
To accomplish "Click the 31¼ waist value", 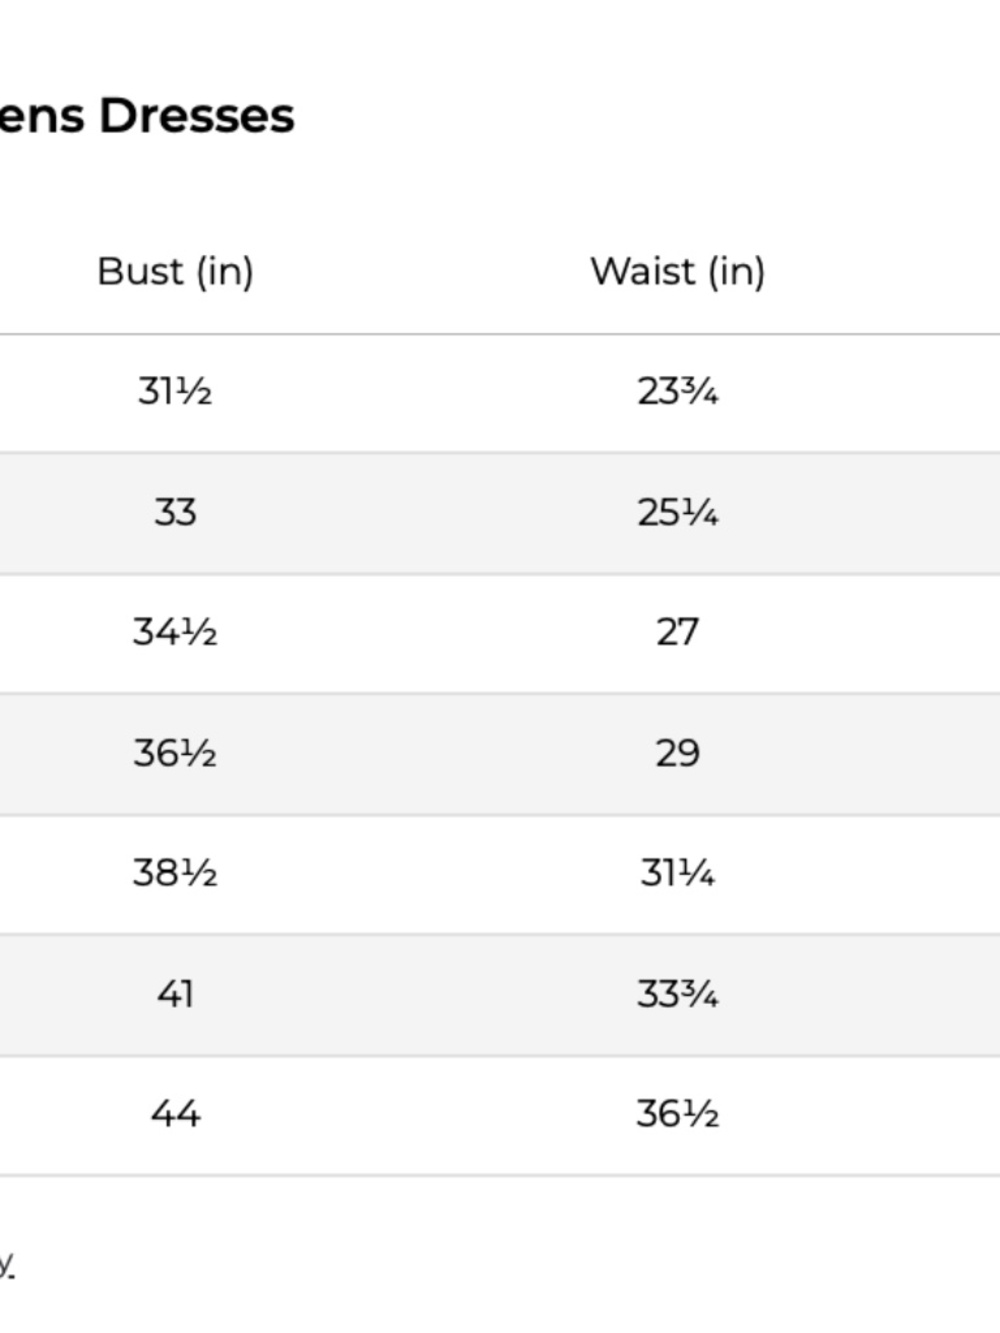I will click(x=677, y=873).
